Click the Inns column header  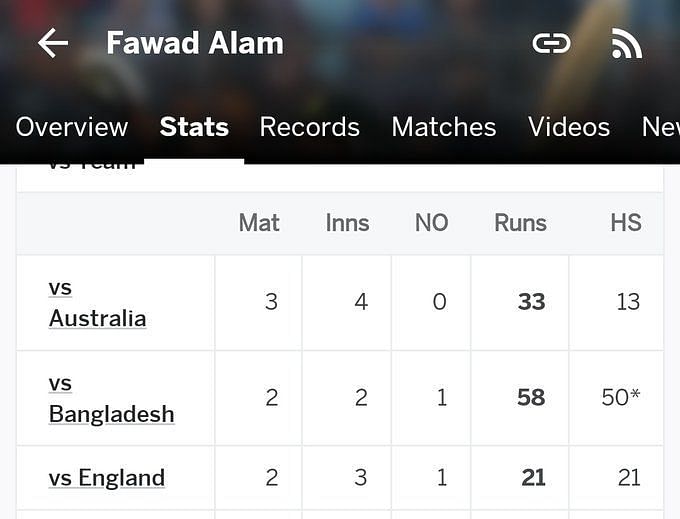pyautogui.click(x=347, y=223)
